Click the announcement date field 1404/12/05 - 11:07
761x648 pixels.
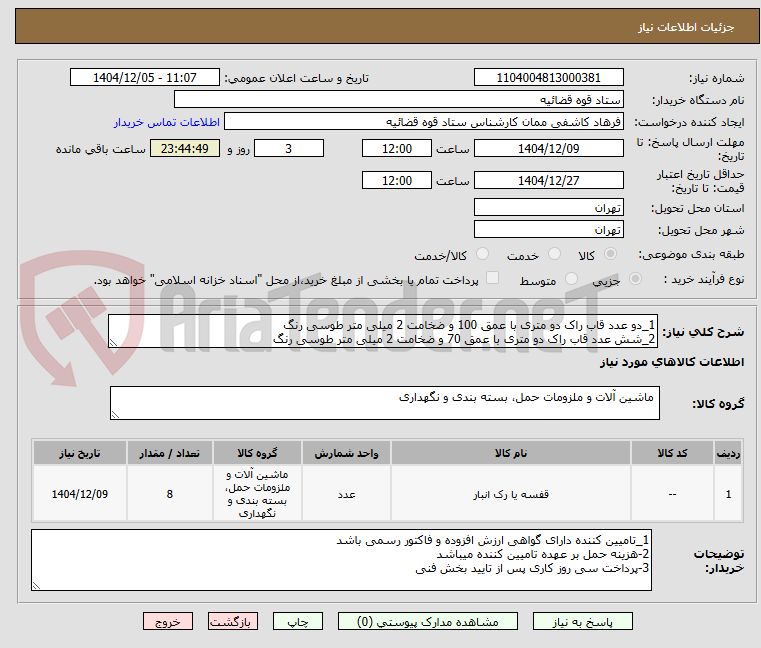point(145,77)
